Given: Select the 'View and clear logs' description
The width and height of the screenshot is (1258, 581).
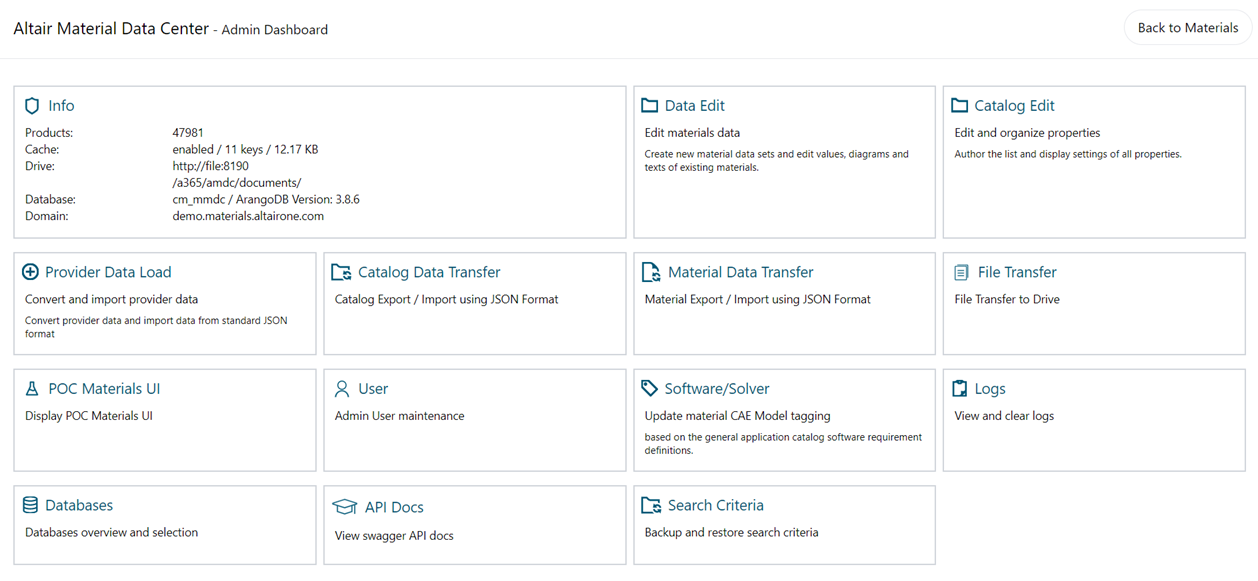Looking at the screenshot, I should pos(1004,416).
